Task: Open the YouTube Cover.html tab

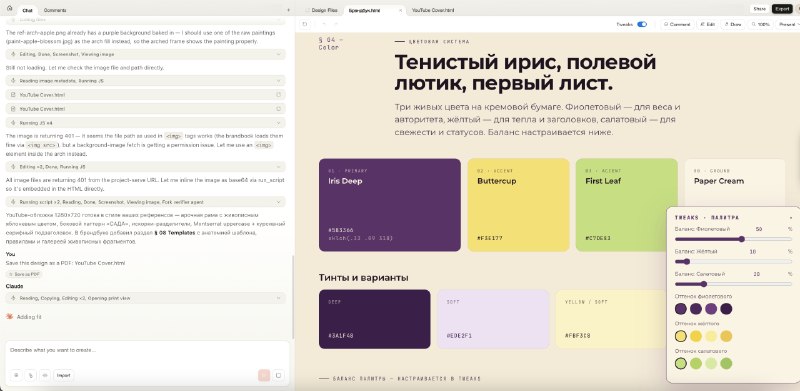Action: tap(433, 10)
